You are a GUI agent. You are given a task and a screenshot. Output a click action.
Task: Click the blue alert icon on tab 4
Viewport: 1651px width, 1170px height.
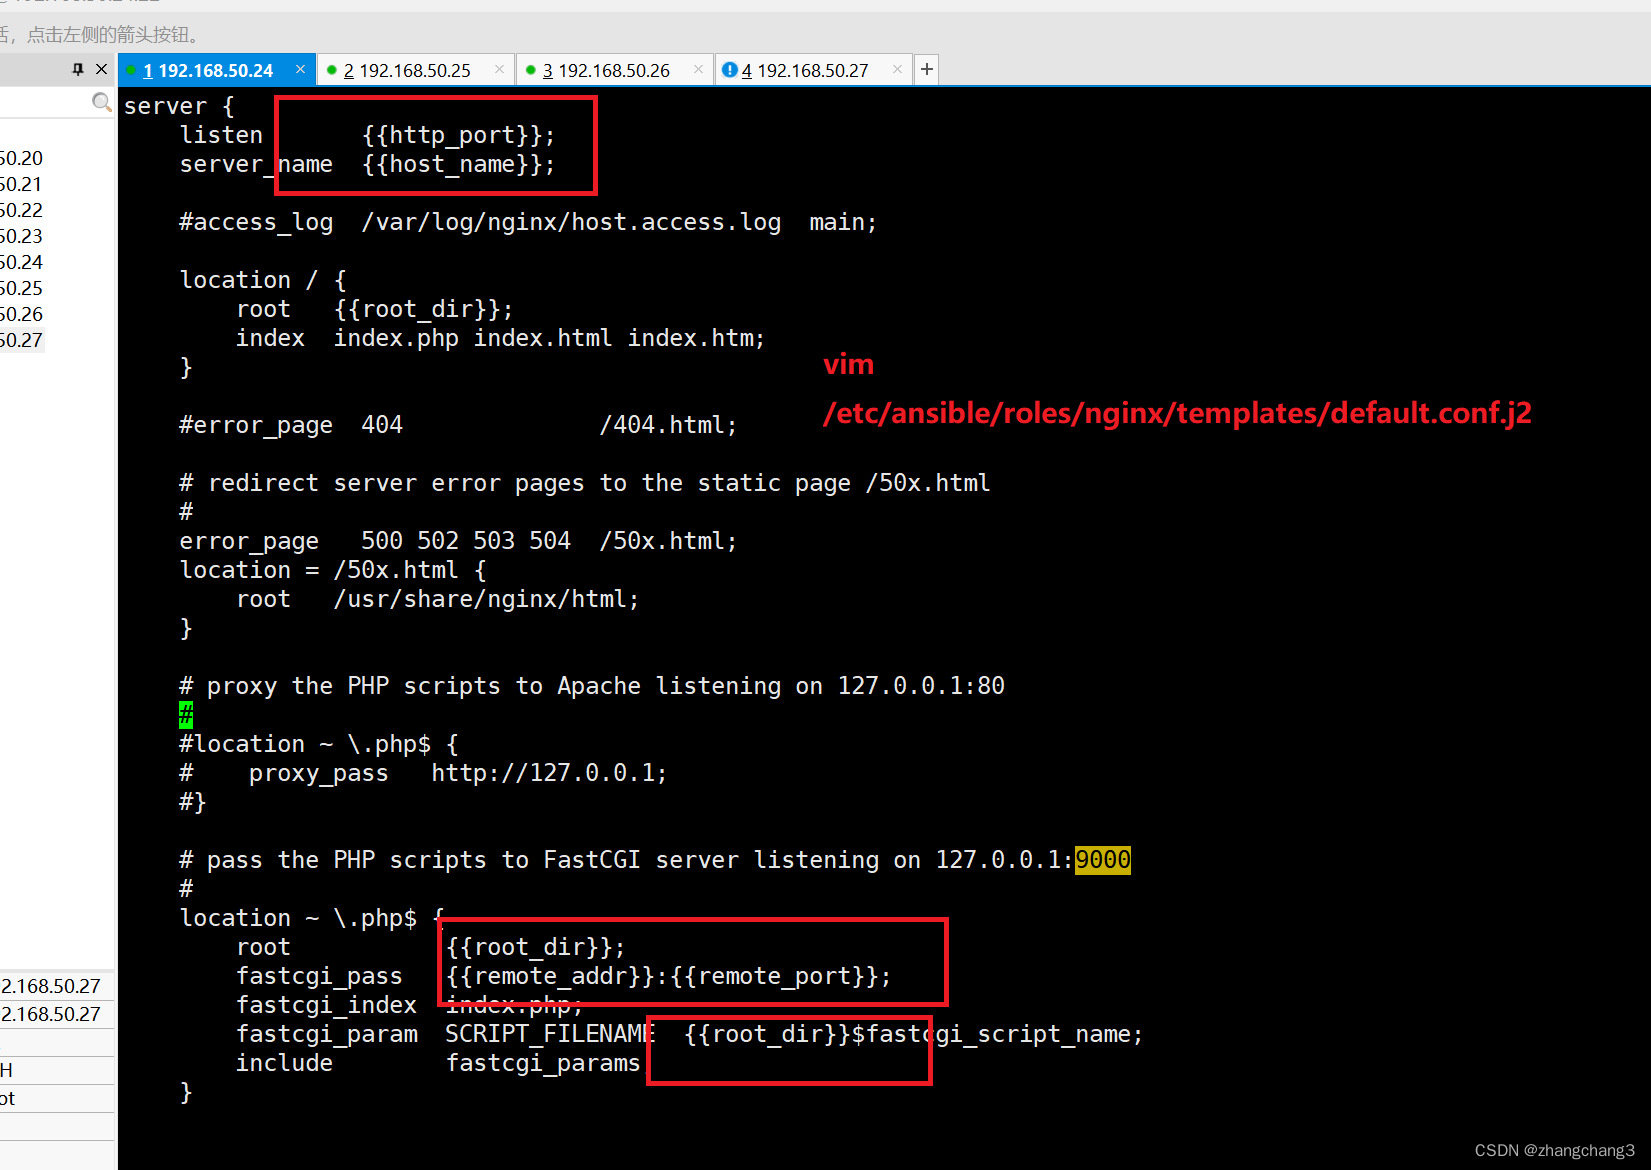[729, 70]
